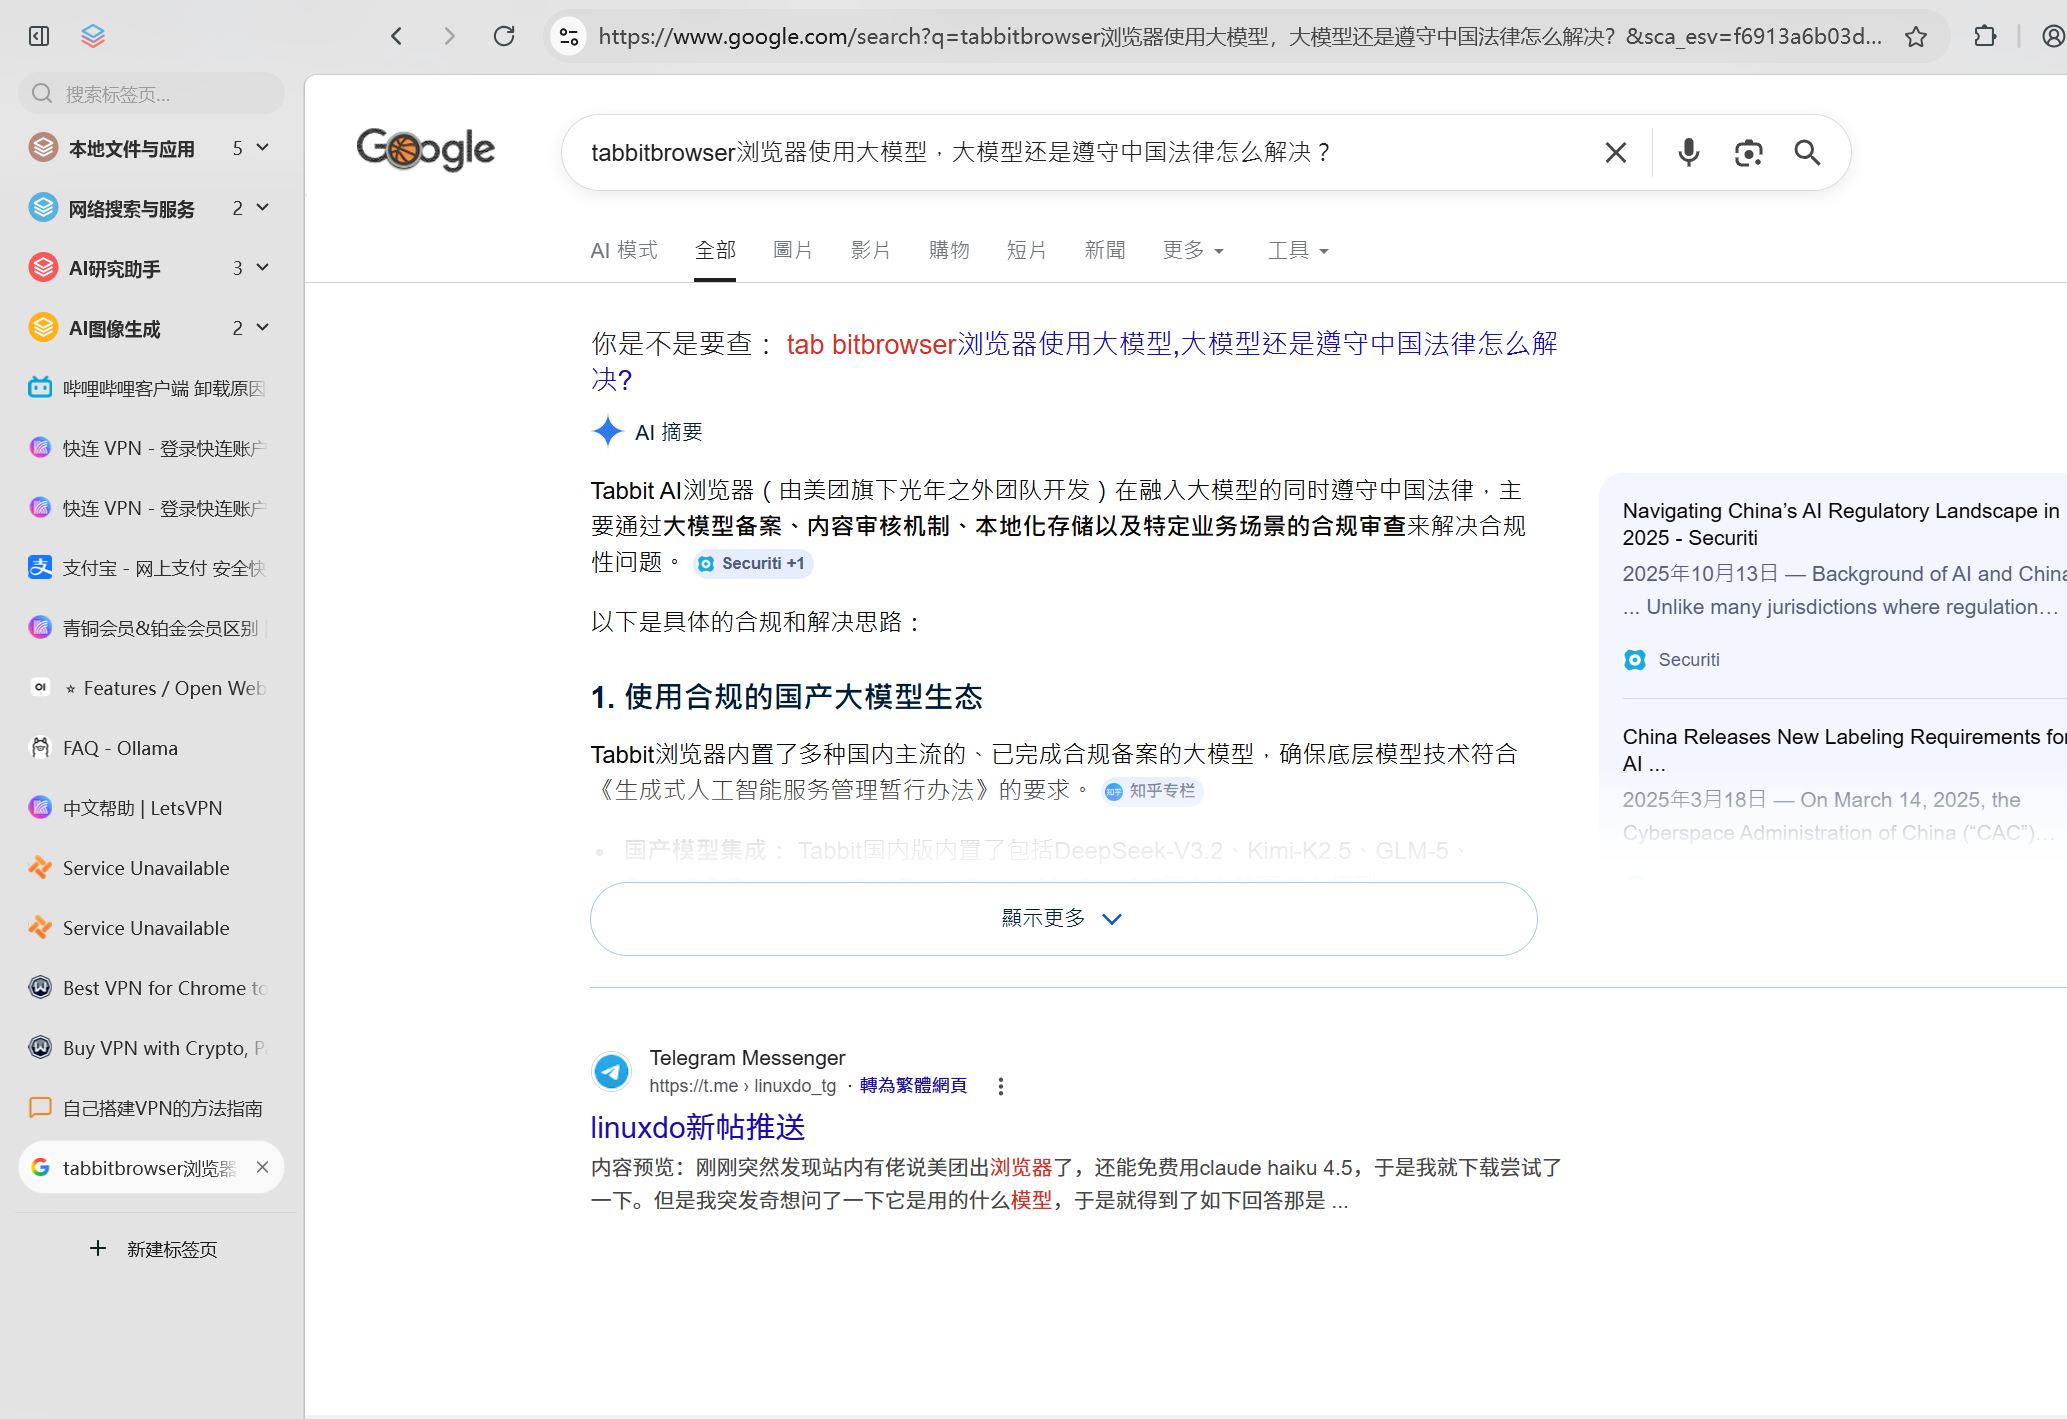Expand the 顯示更多 section in AI summary

point(1062,918)
